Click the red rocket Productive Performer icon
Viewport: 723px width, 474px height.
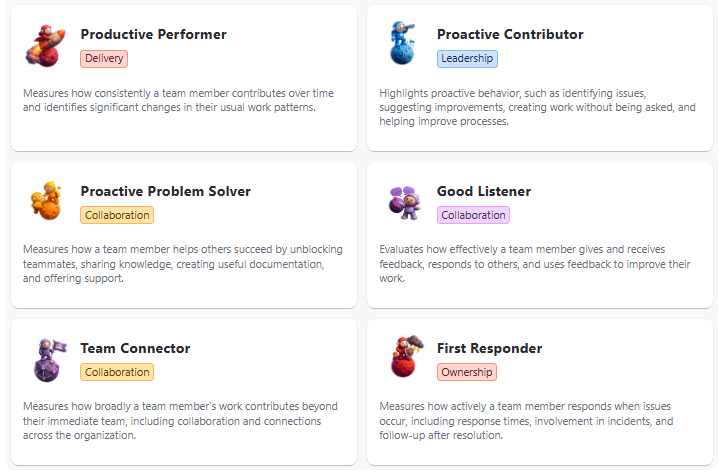pyautogui.click(x=45, y=46)
